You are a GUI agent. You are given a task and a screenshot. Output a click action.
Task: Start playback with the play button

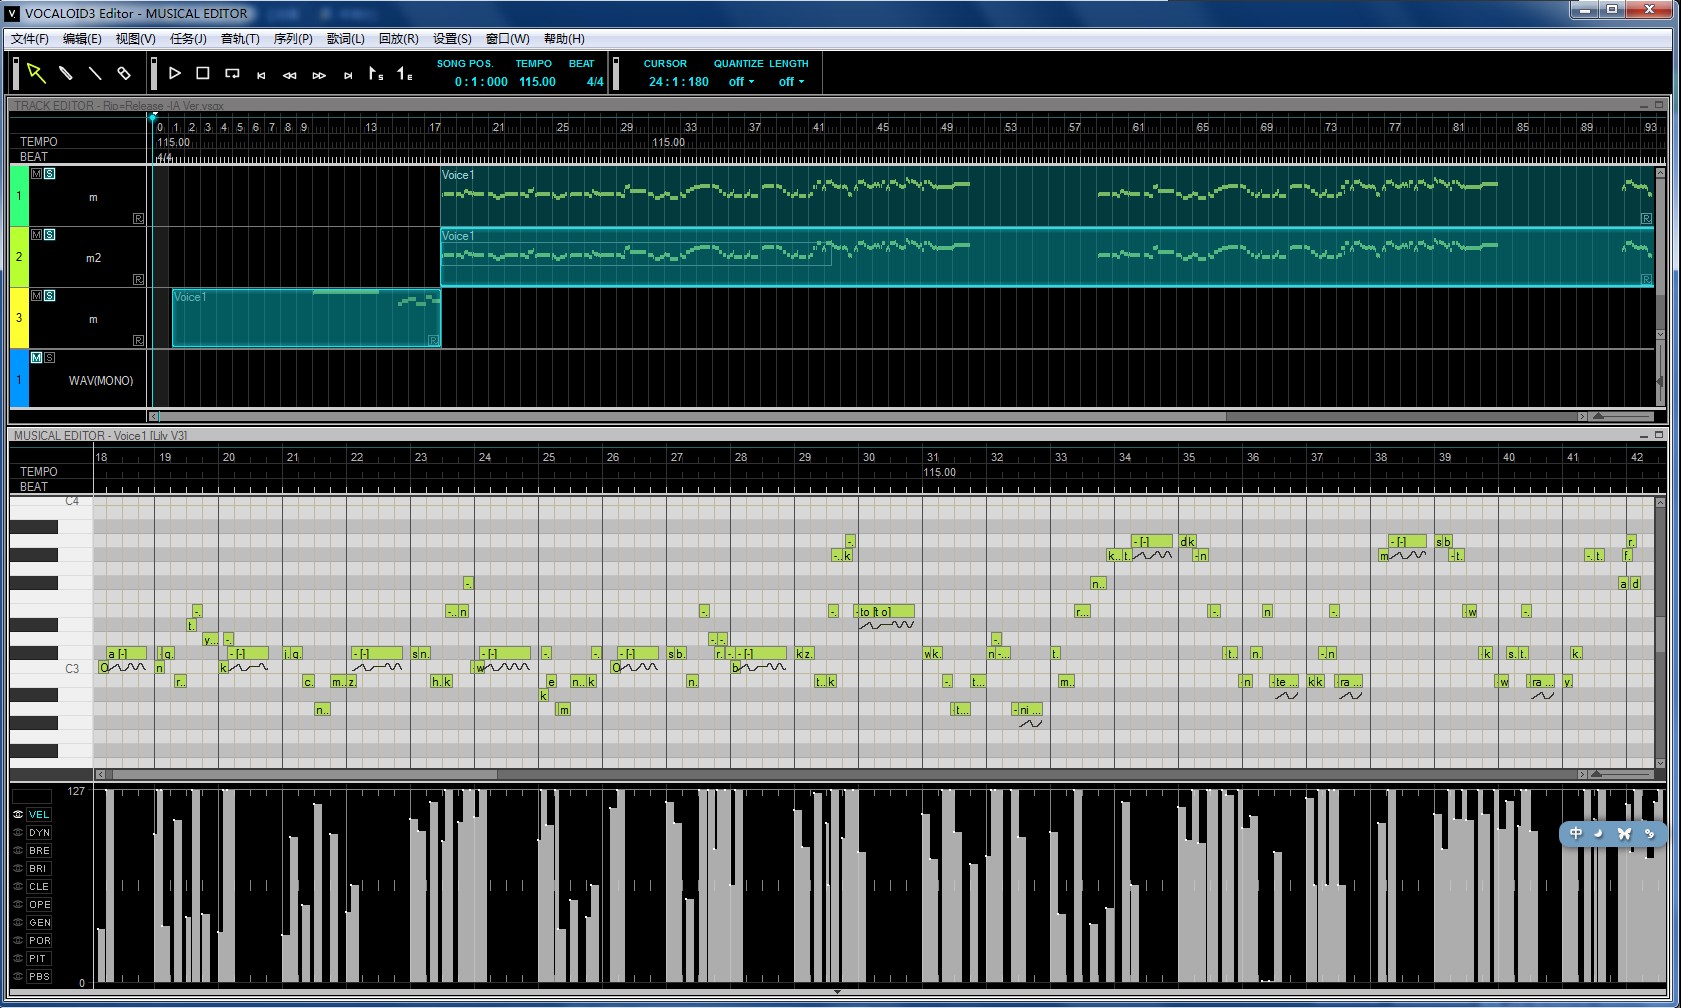pyautogui.click(x=175, y=73)
